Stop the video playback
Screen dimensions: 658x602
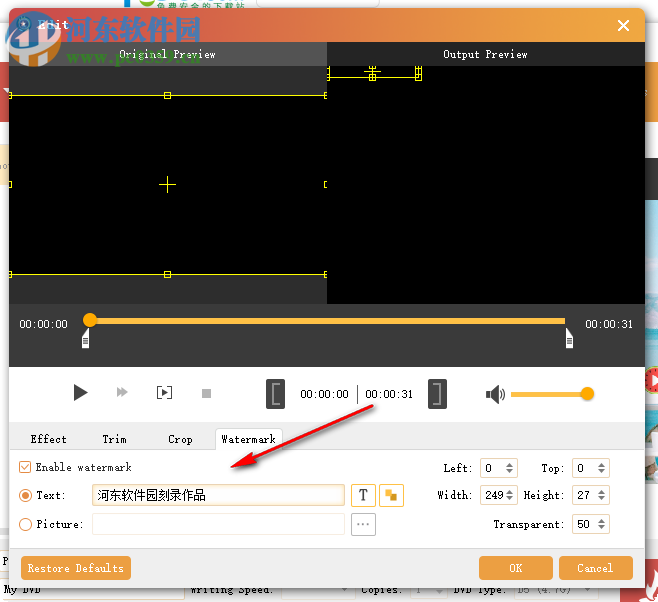point(206,394)
